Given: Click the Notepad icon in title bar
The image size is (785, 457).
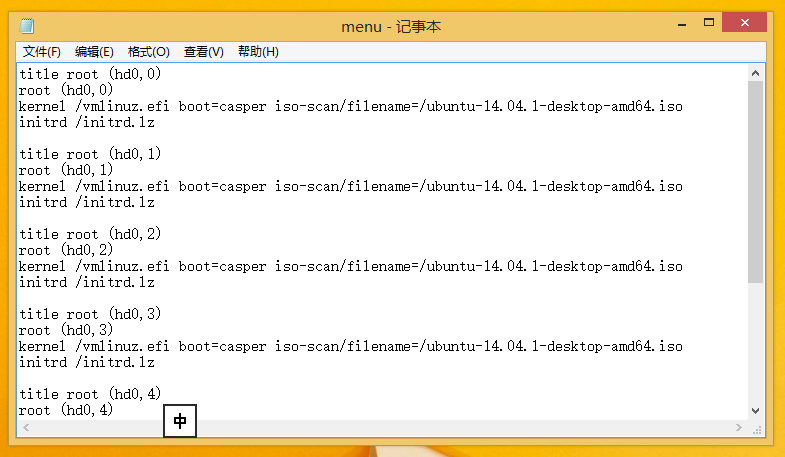Looking at the screenshot, I should tap(27, 26).
